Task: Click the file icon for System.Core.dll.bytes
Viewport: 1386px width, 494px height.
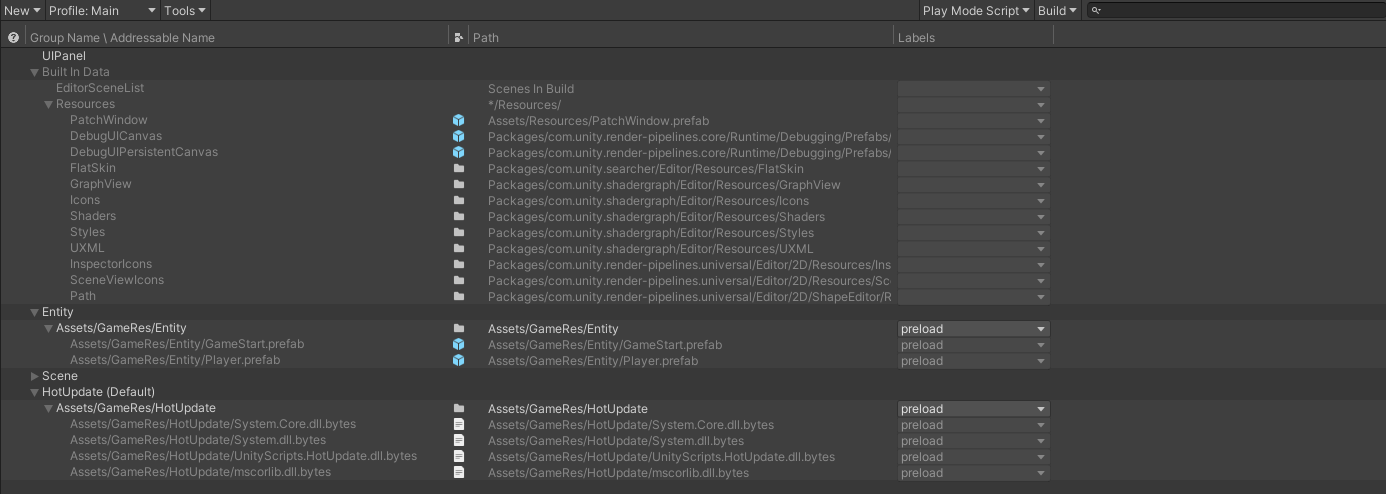Action: (459, 424)
